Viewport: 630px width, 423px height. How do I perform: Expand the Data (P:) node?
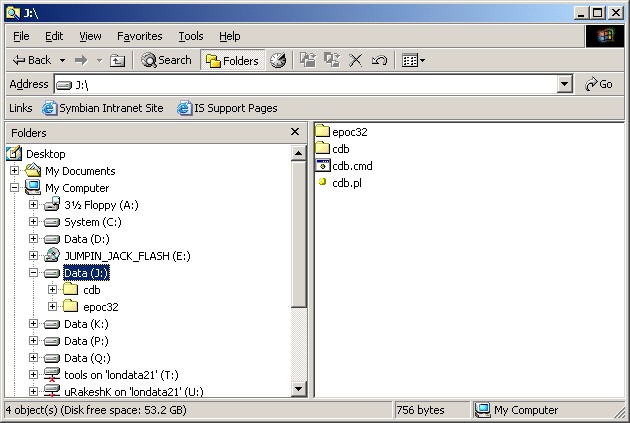click(34, 341)
